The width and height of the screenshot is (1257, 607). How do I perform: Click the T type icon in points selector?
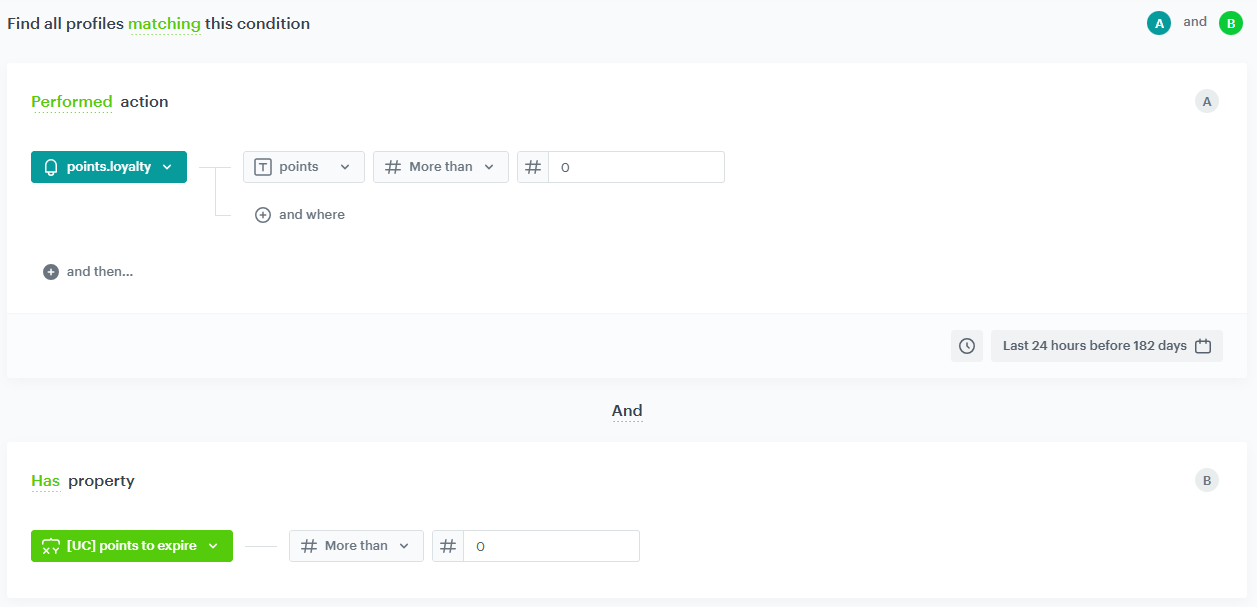[x=260, y=167]
